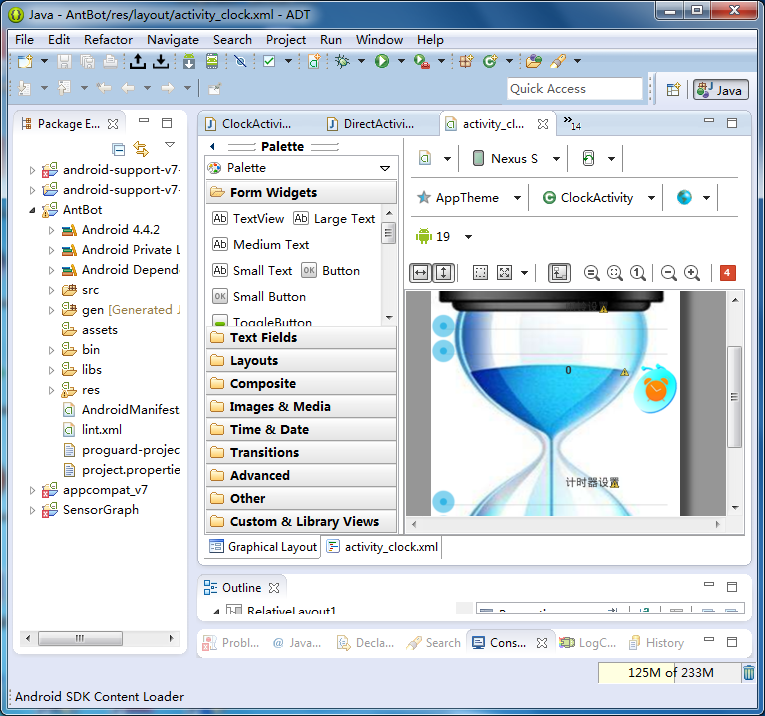This screenshot has height=716, width=765.
Task: Switch to the Java perspective button
Action: 720,89
